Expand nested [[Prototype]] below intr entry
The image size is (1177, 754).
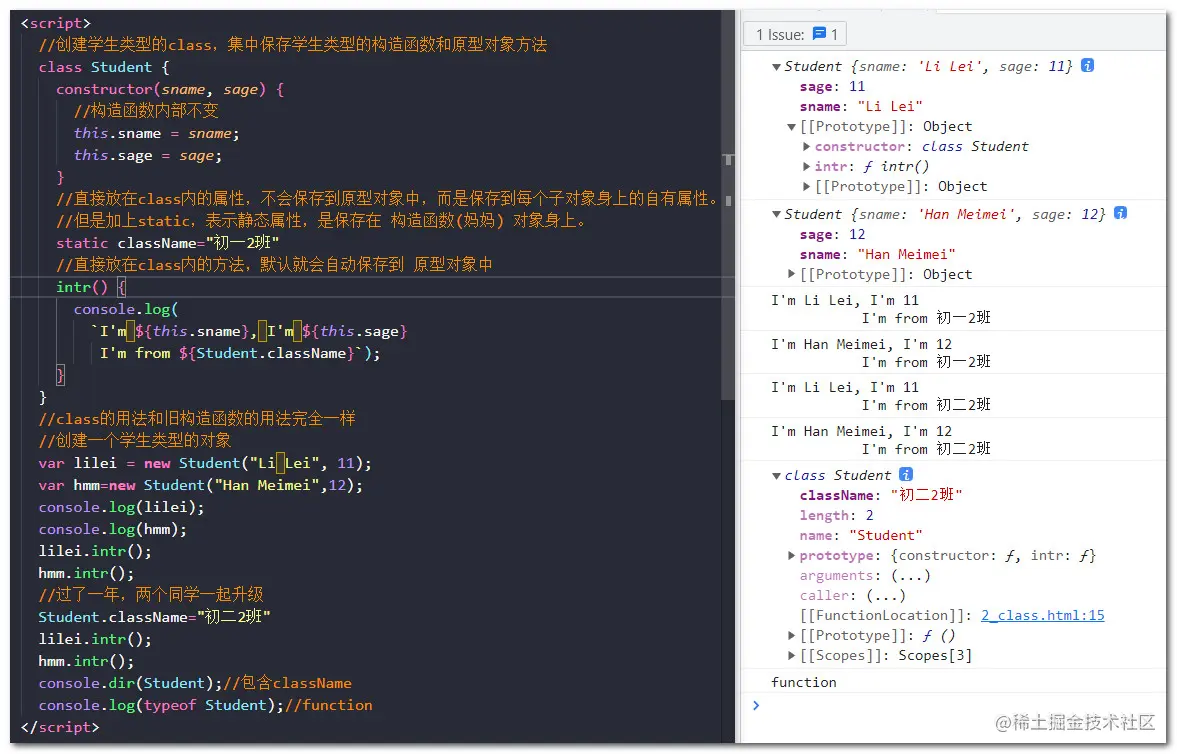(x=806, y=186)
